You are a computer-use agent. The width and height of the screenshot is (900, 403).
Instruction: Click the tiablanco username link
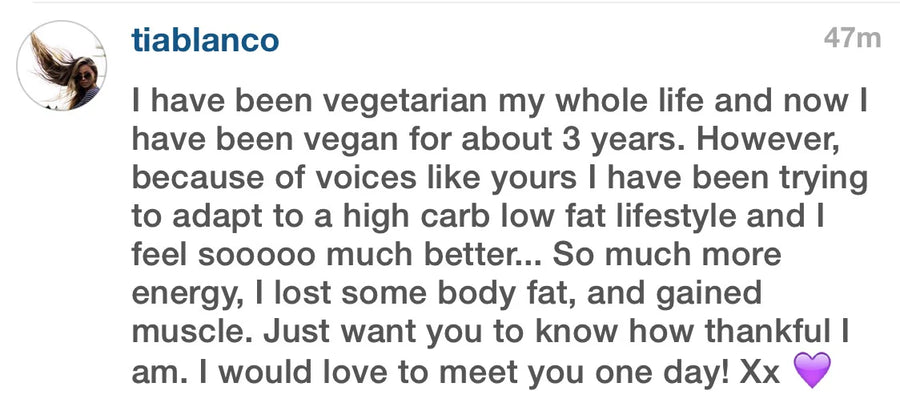click(205, 39)
